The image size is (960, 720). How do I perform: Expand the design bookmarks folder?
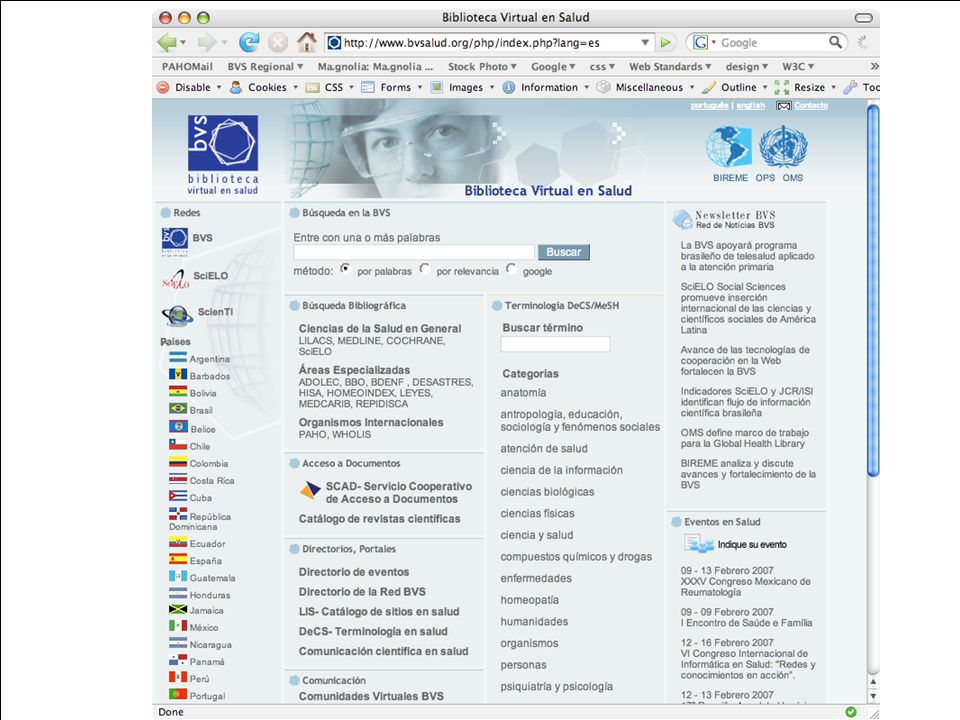746,66
